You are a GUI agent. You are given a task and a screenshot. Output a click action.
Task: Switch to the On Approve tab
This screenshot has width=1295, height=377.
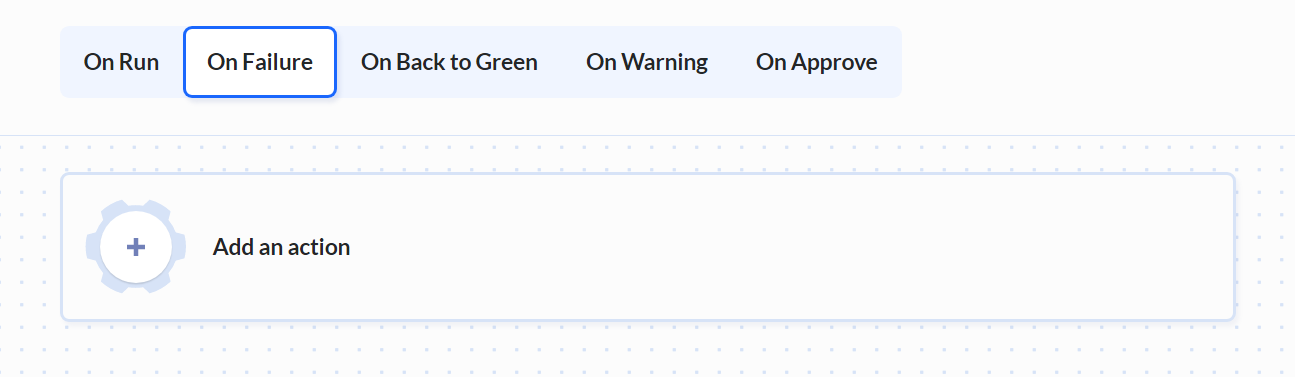(816, 62)
